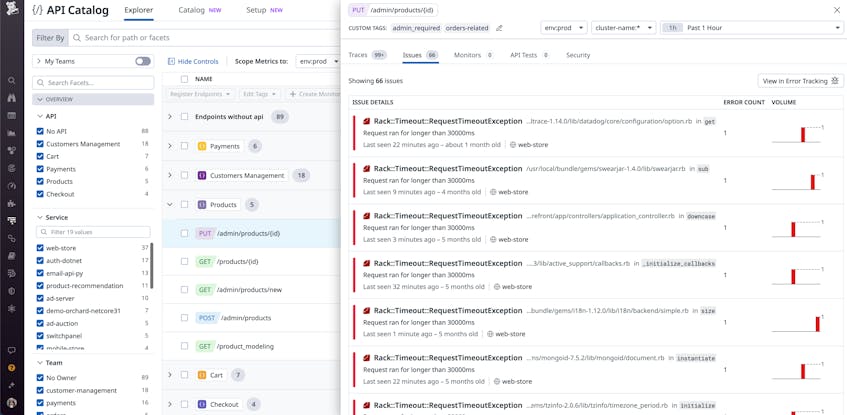
Task: Open the dashboards icon in left sidebar
Action: [11, 115]
